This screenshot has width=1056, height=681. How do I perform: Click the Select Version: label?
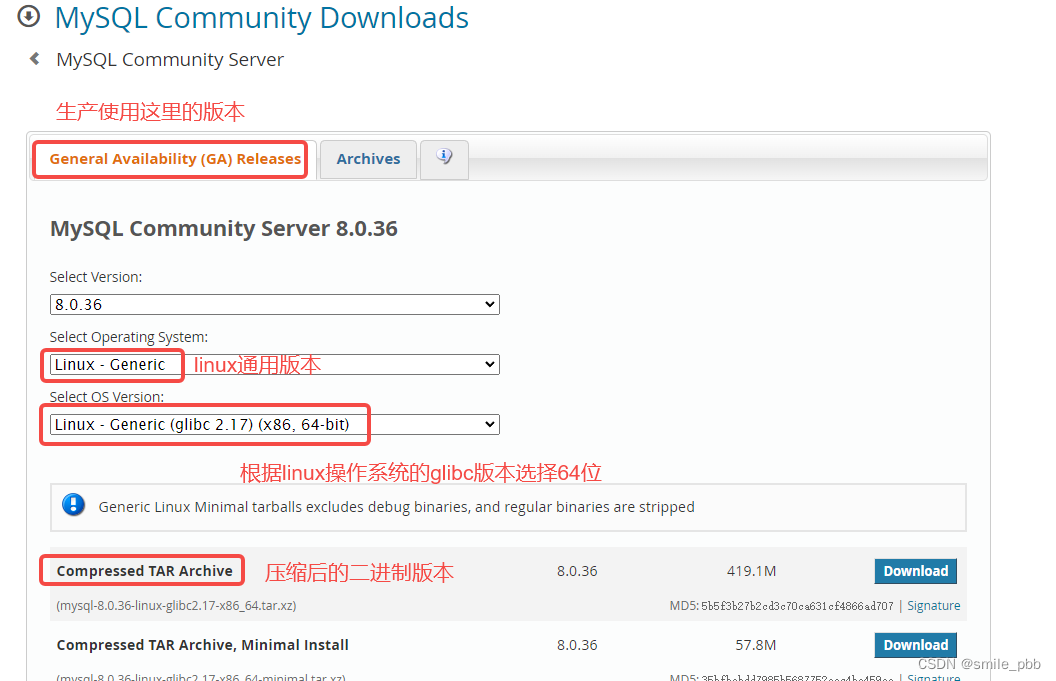click(x=96, y=277)
